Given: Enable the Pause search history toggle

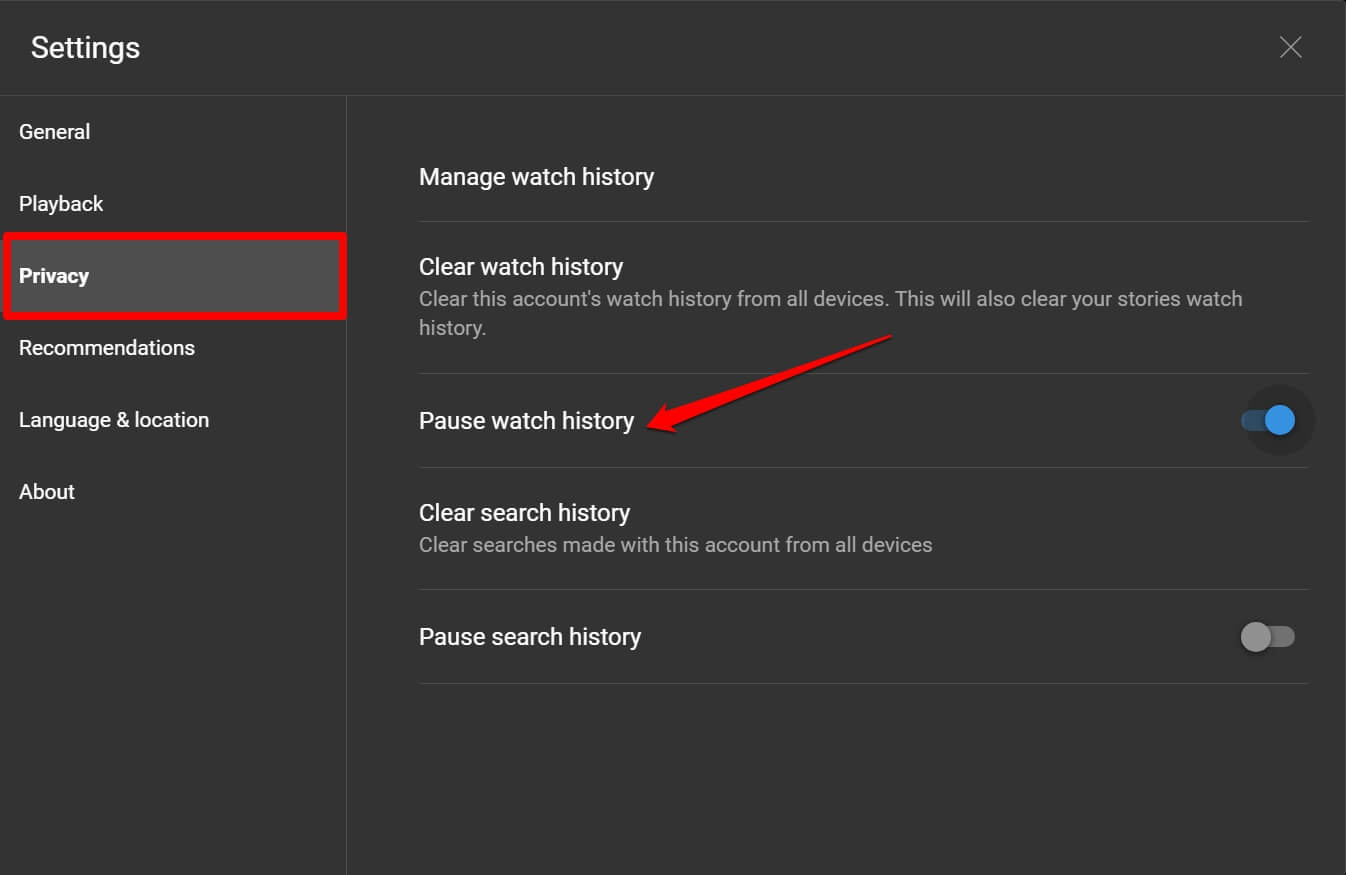Looking at the screenshot, I should coord(1268,637).
